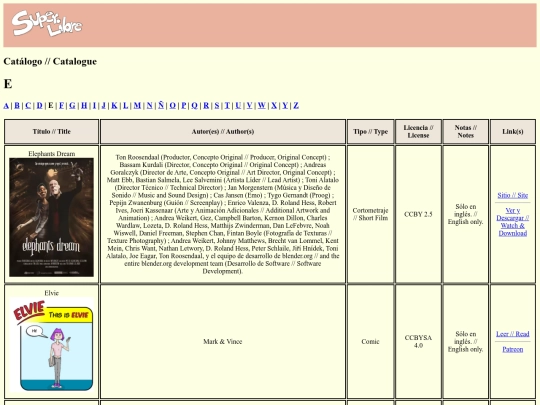Open catalogue letter J

(103, 105)
